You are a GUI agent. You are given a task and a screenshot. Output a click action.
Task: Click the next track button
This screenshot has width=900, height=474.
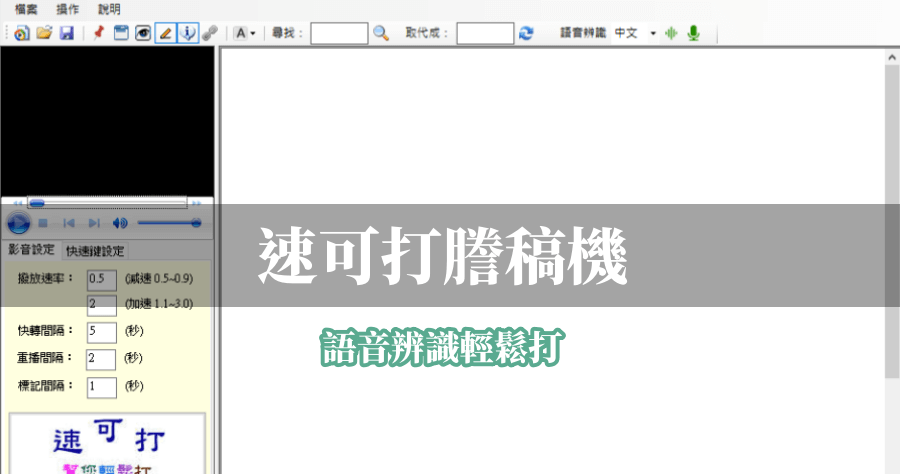(x=94, y=223)
